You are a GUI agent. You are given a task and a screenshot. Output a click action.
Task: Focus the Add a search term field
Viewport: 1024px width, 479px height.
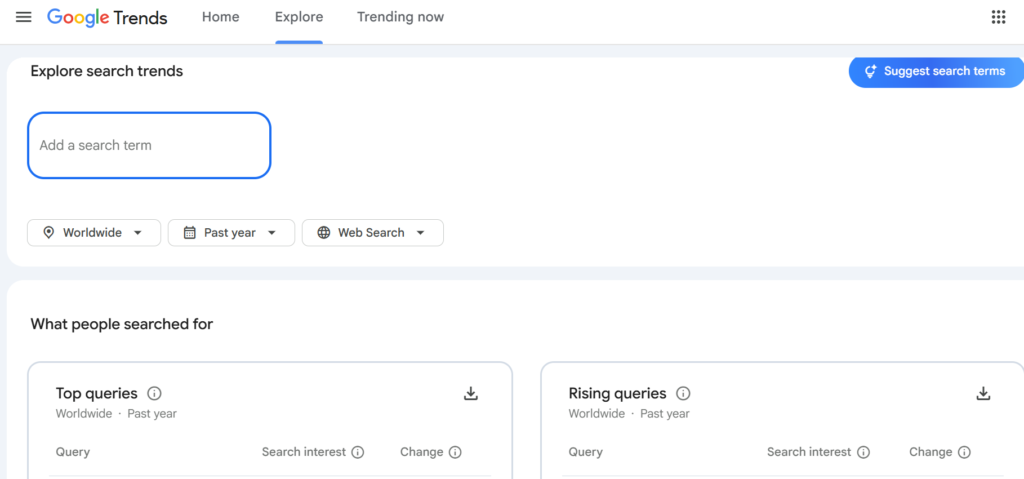[x=149, y=145]
